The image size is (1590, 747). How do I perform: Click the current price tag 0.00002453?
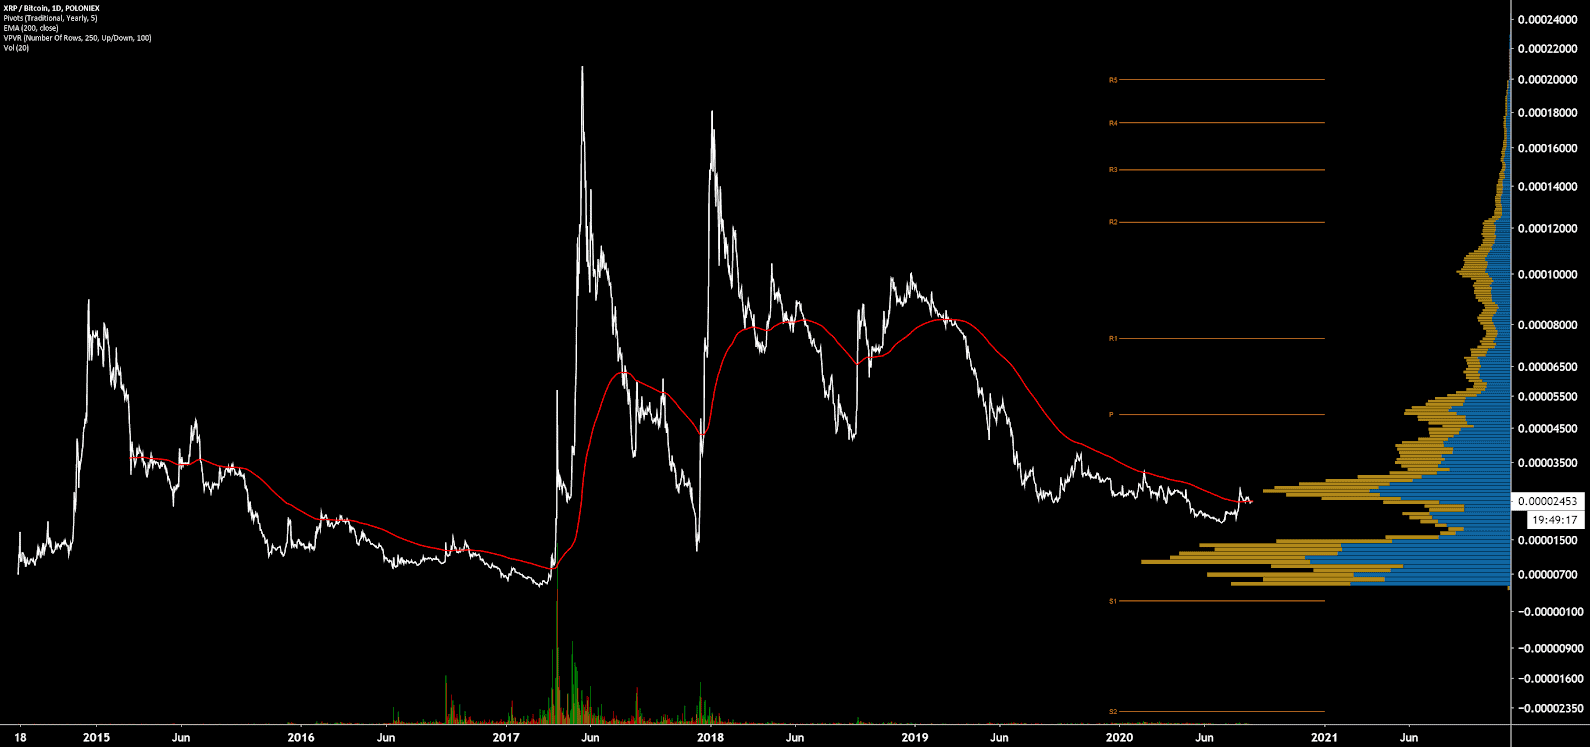[1547, 501]
